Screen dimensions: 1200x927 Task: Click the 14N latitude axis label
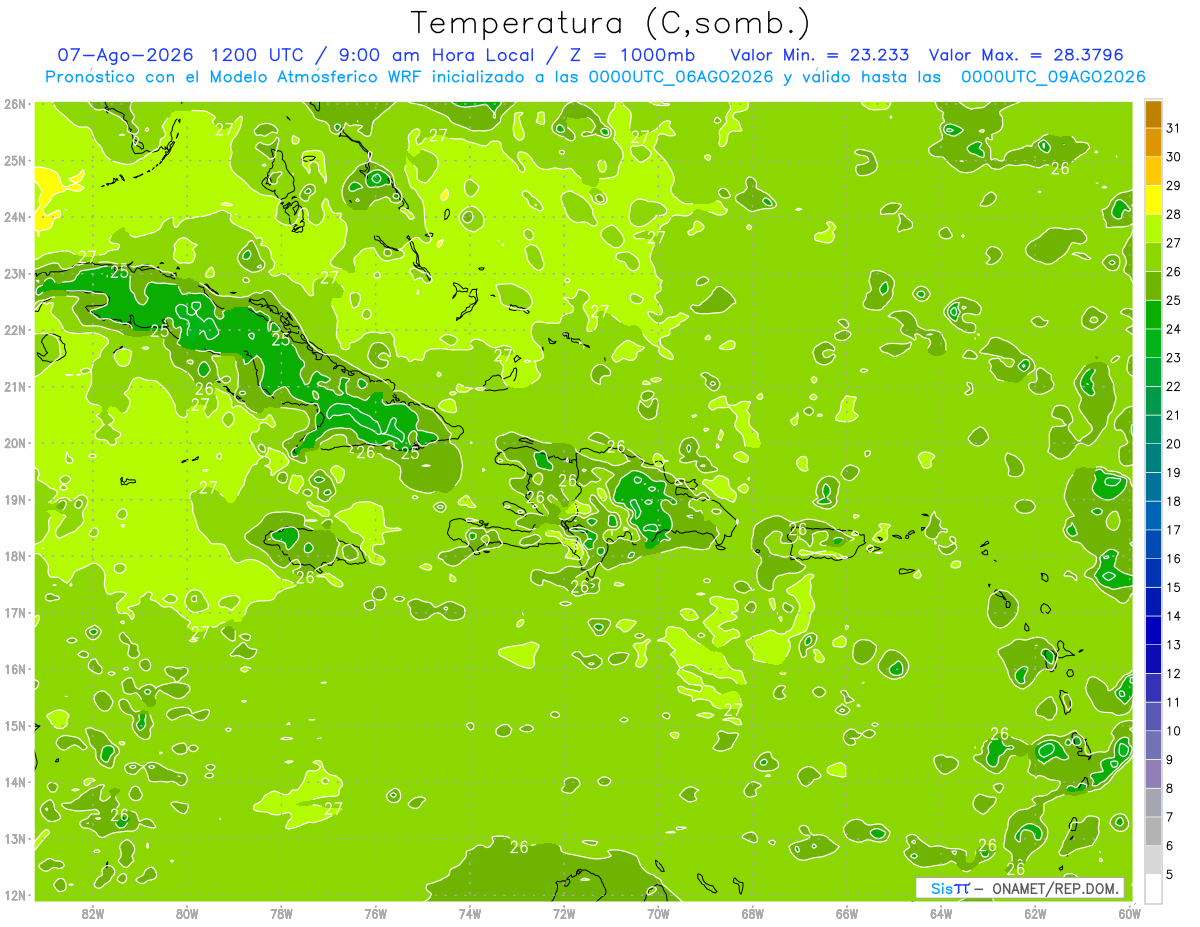coord(15,782)
